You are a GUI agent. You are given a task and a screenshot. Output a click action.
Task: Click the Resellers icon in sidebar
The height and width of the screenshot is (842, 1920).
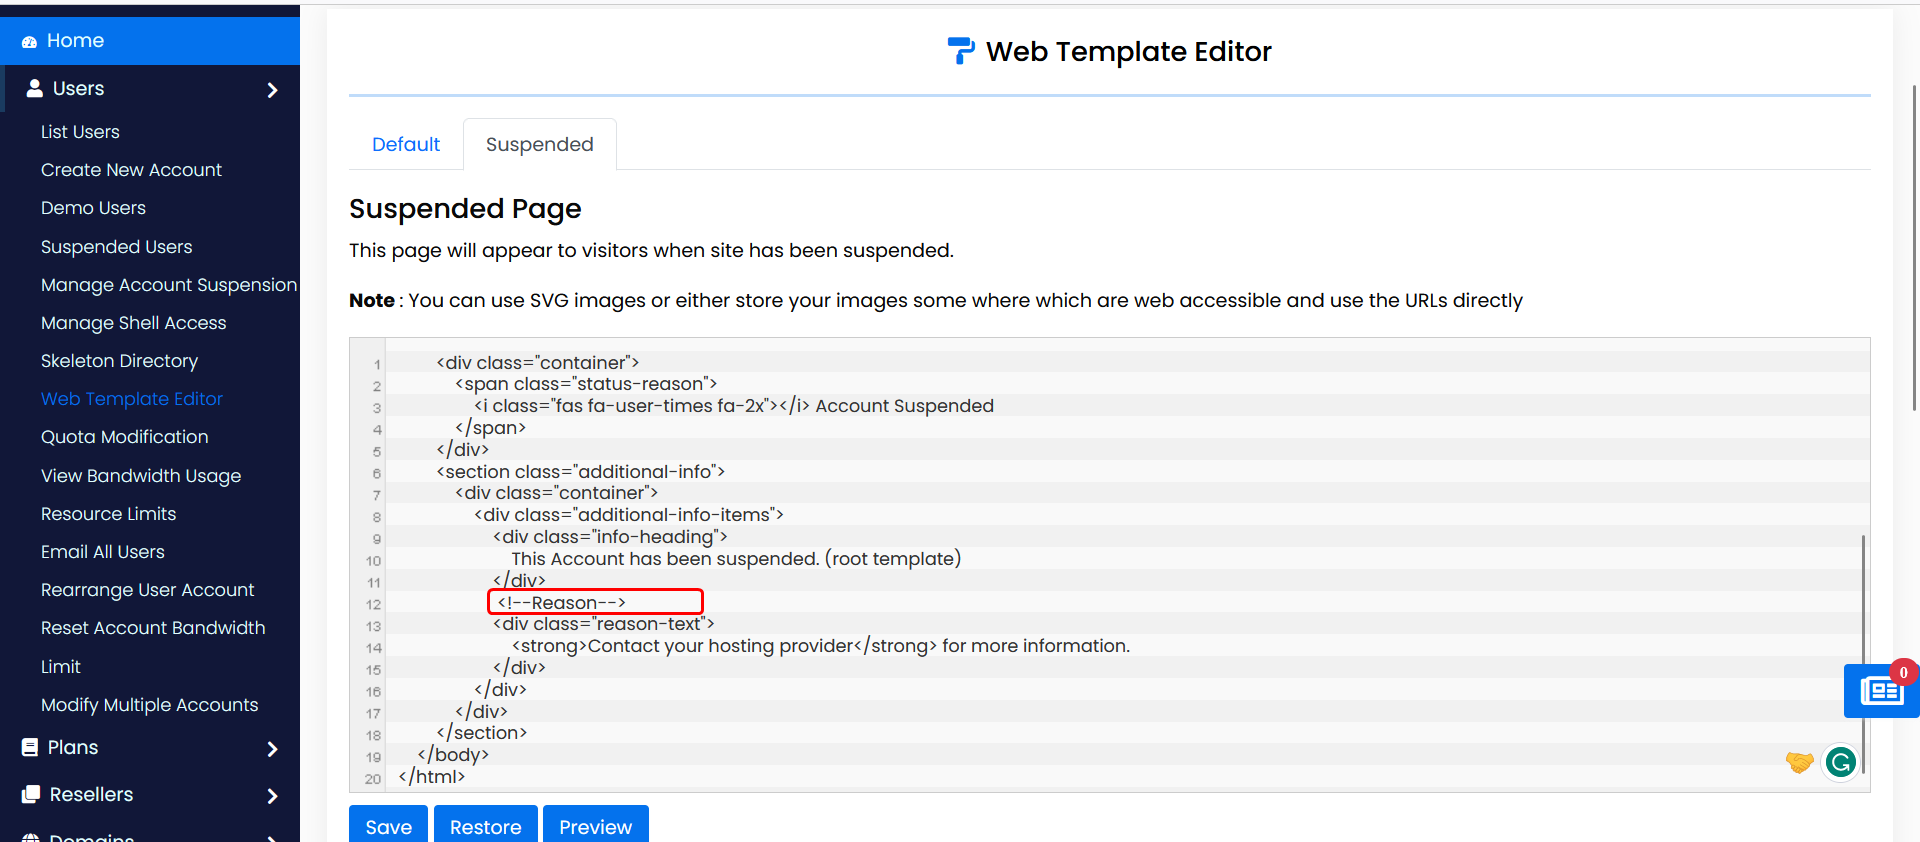click(x=31, y=794)
